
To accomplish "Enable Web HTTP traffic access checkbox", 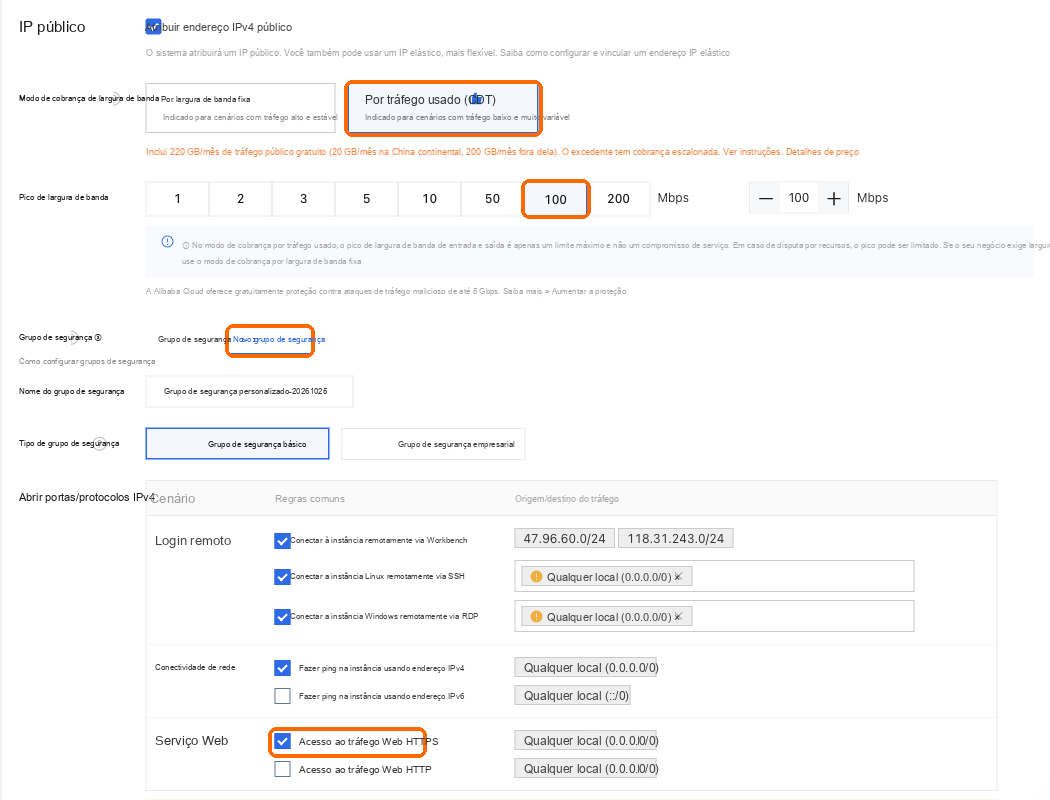I will pyautogui.click(x=282, y=769).
